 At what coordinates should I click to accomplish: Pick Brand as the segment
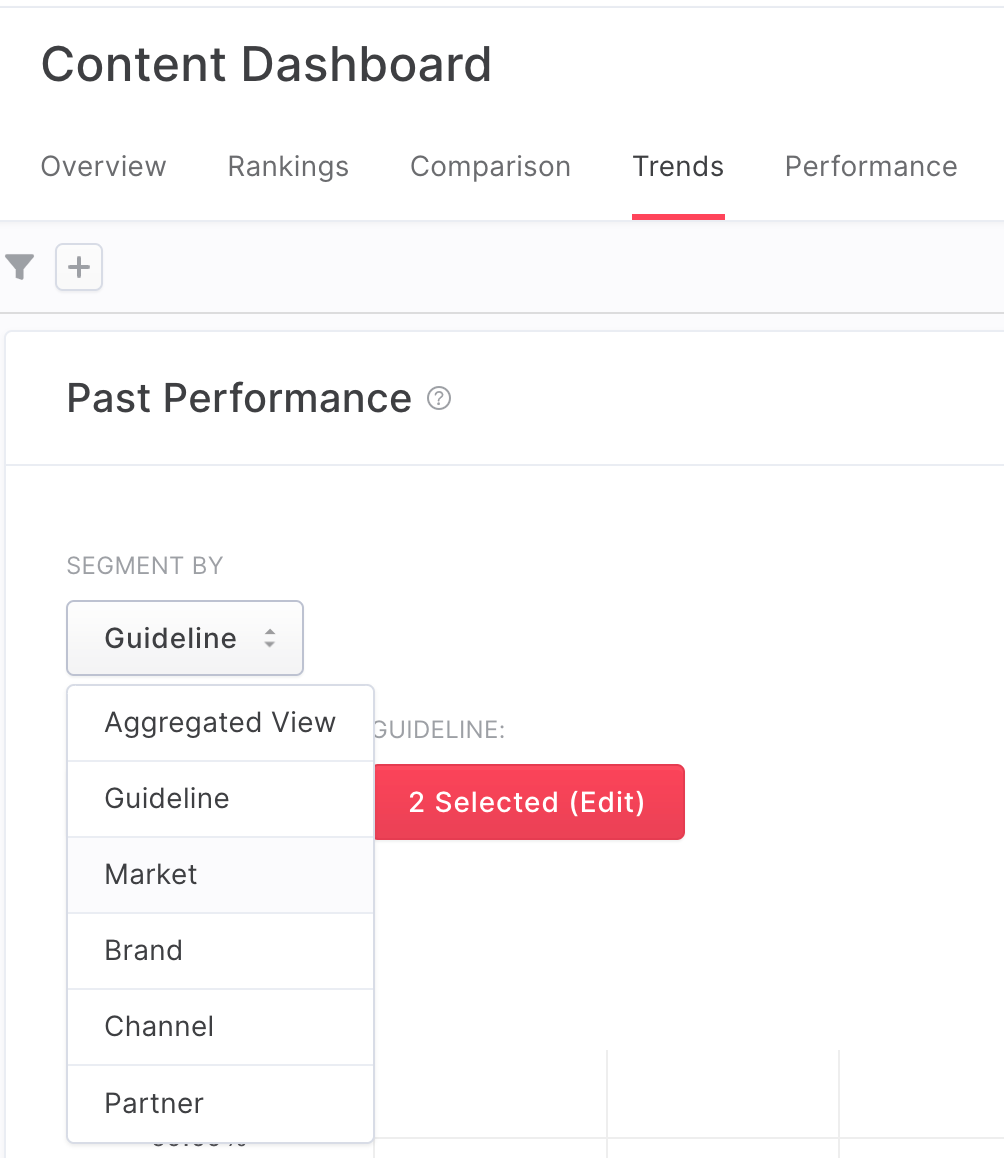tap(220, 951)
